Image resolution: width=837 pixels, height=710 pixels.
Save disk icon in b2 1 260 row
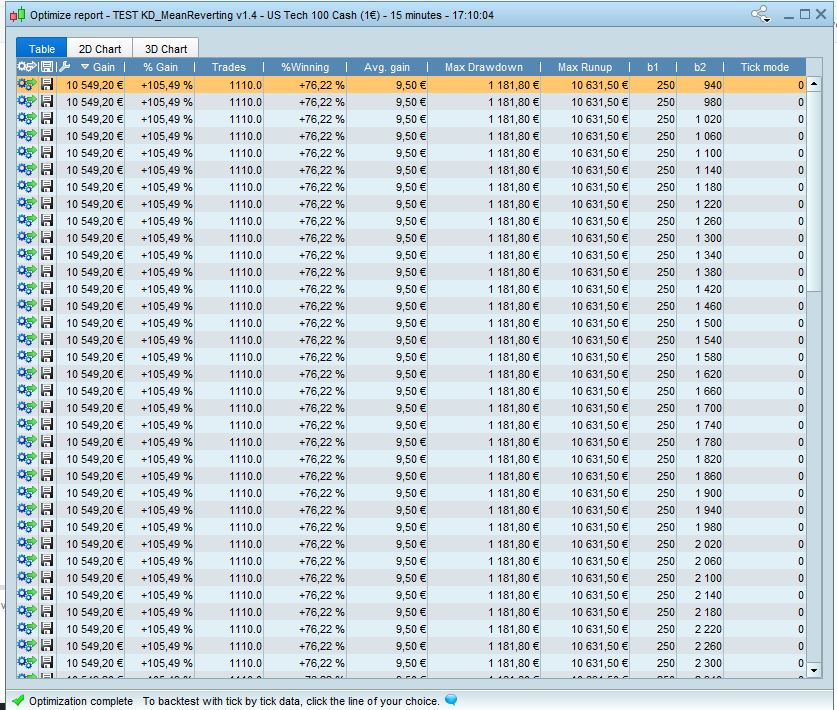(47, 220)
